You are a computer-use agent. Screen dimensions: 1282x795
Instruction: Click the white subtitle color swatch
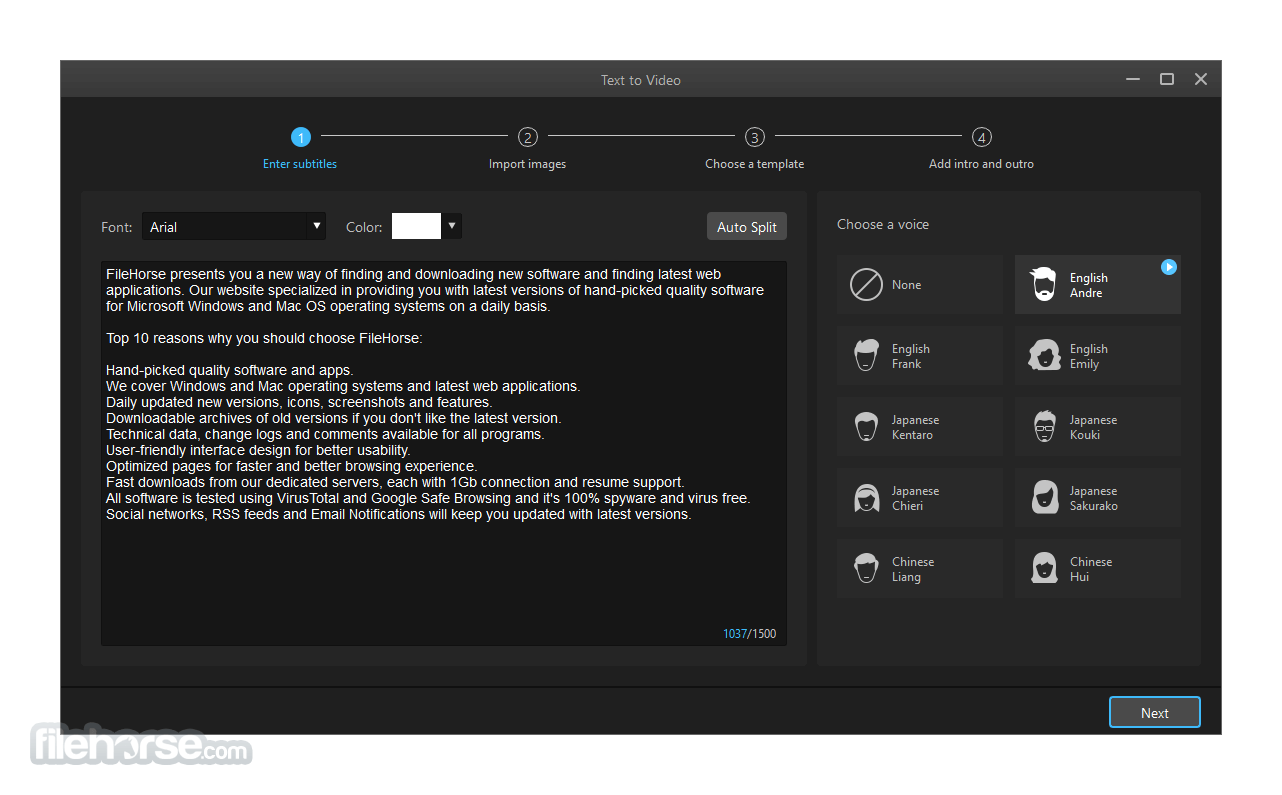(416, 227)
